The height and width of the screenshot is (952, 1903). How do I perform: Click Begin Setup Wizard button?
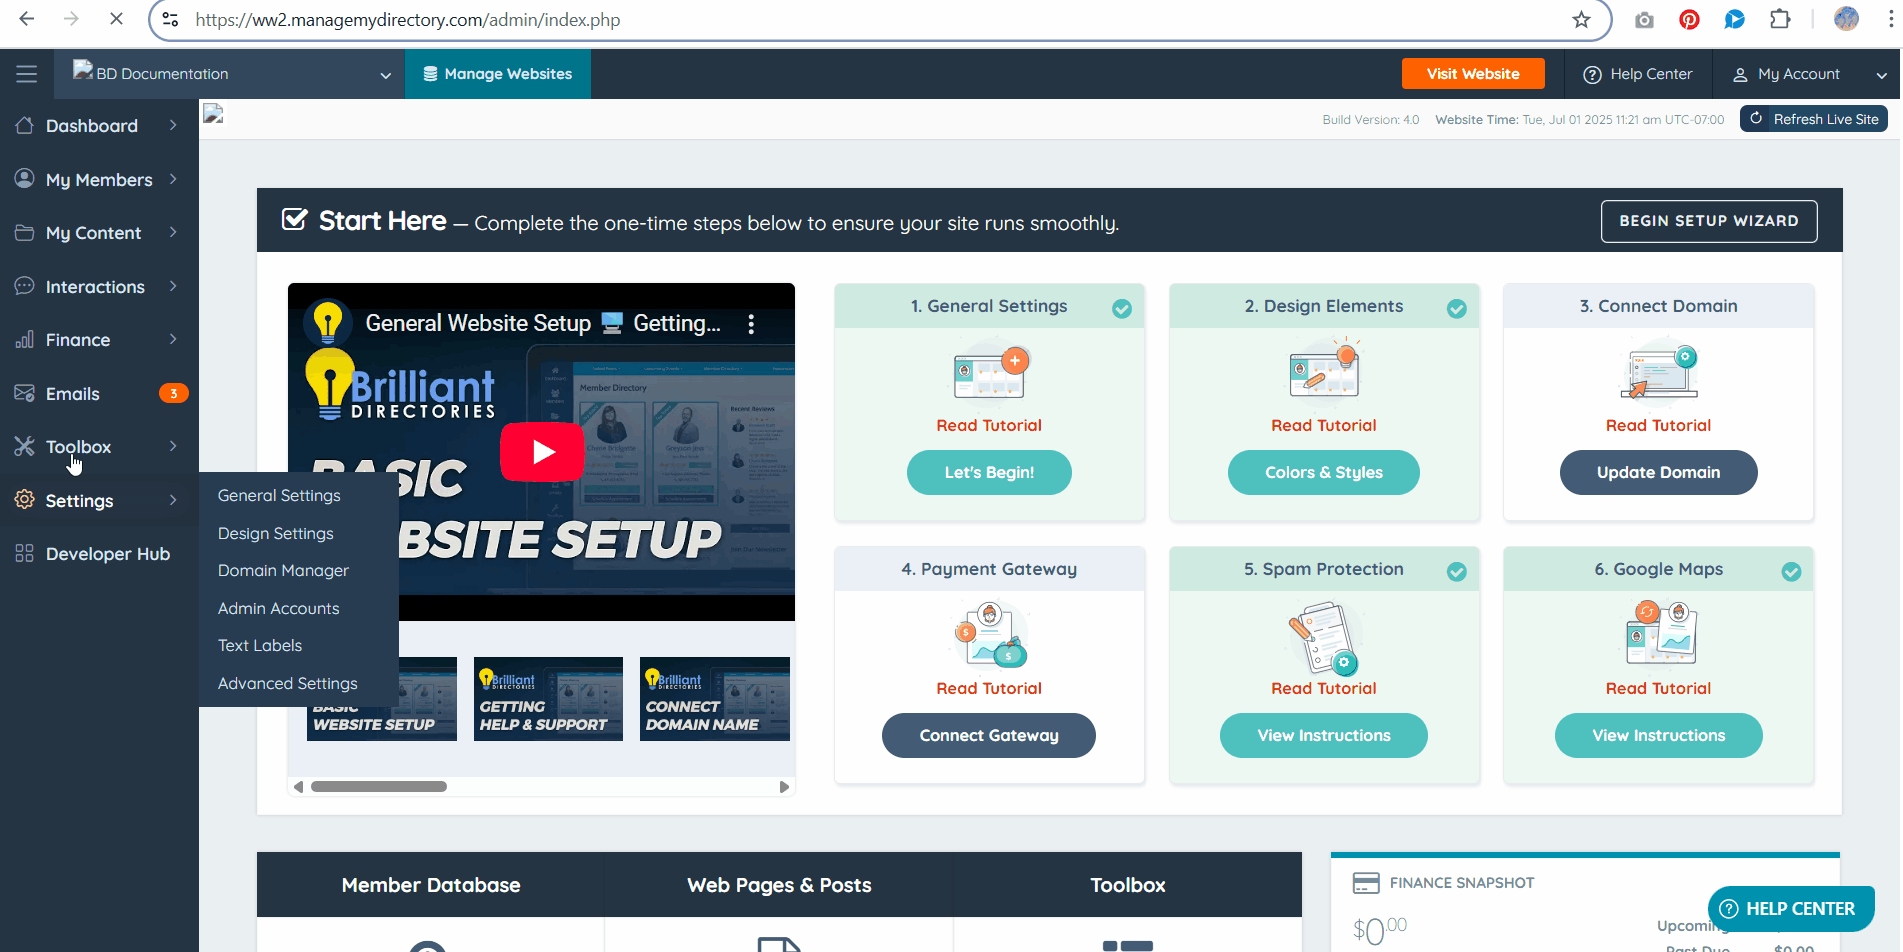(1709, 221)
